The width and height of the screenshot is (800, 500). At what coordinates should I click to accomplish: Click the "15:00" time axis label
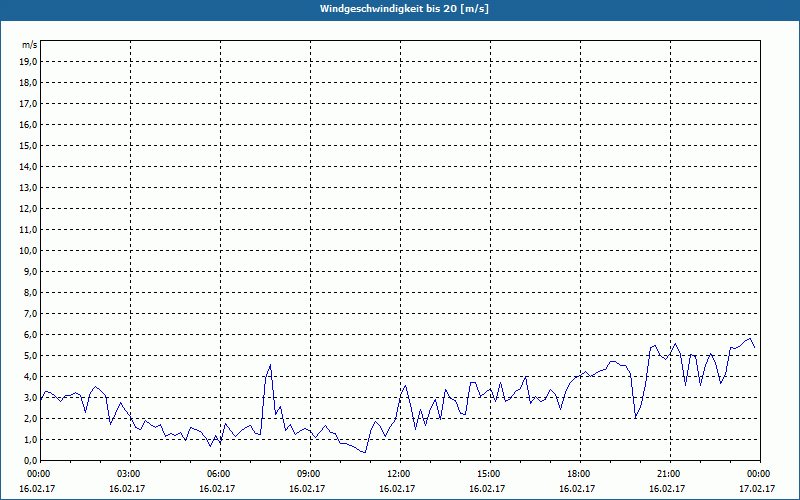[490, 474]
